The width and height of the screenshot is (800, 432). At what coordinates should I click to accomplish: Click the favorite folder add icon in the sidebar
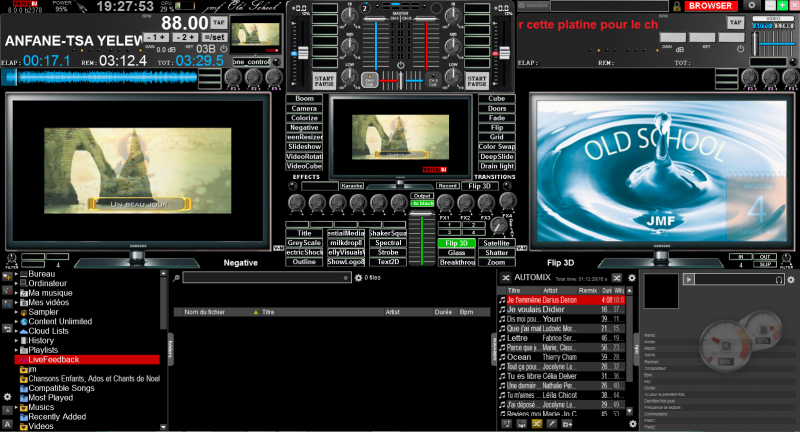tap(7, 276)
